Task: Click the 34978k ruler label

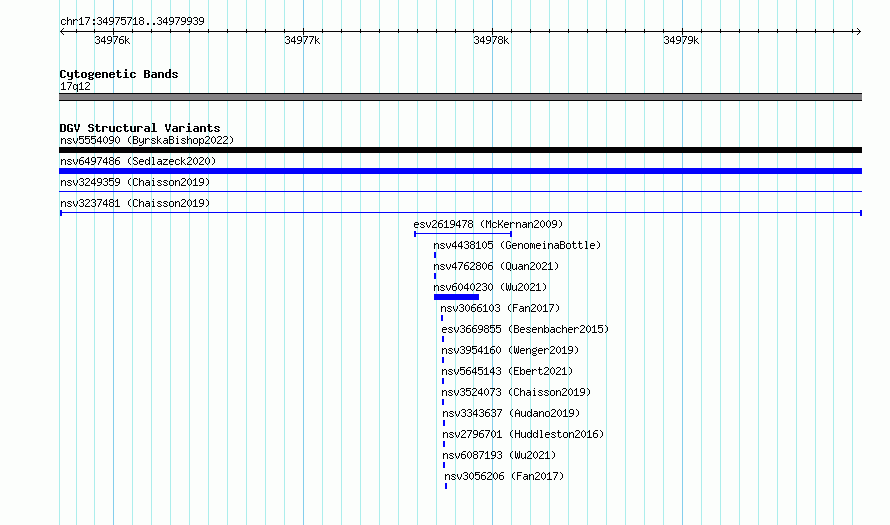Action: (x=491, y=40)
